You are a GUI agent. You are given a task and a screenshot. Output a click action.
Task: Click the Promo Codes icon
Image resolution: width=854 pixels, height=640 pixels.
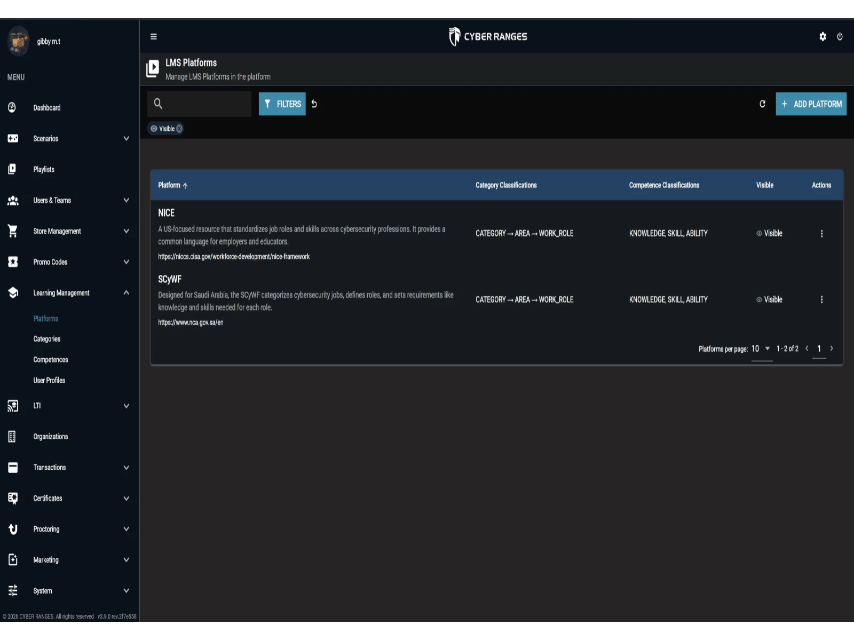point(13,262)
